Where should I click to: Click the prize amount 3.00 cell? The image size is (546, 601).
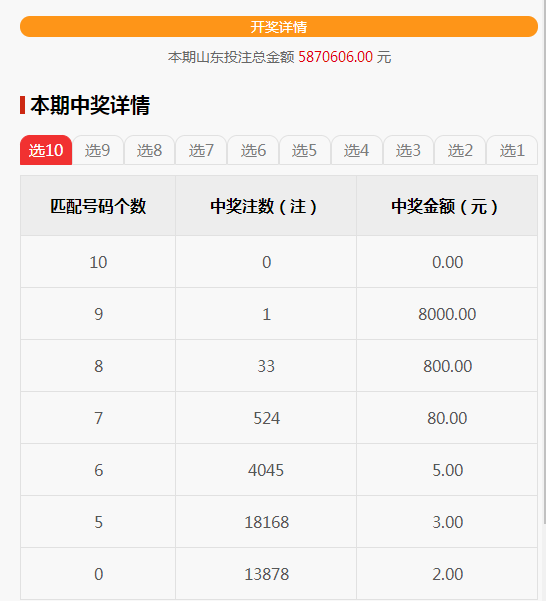(447, 522)
